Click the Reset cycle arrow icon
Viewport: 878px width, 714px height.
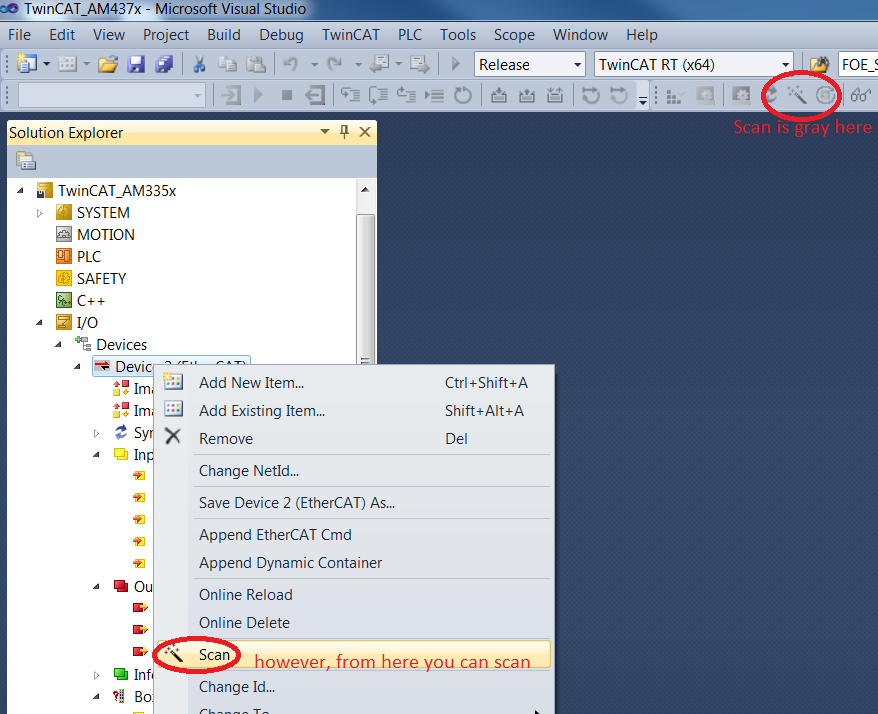click(x=463, y=95)
